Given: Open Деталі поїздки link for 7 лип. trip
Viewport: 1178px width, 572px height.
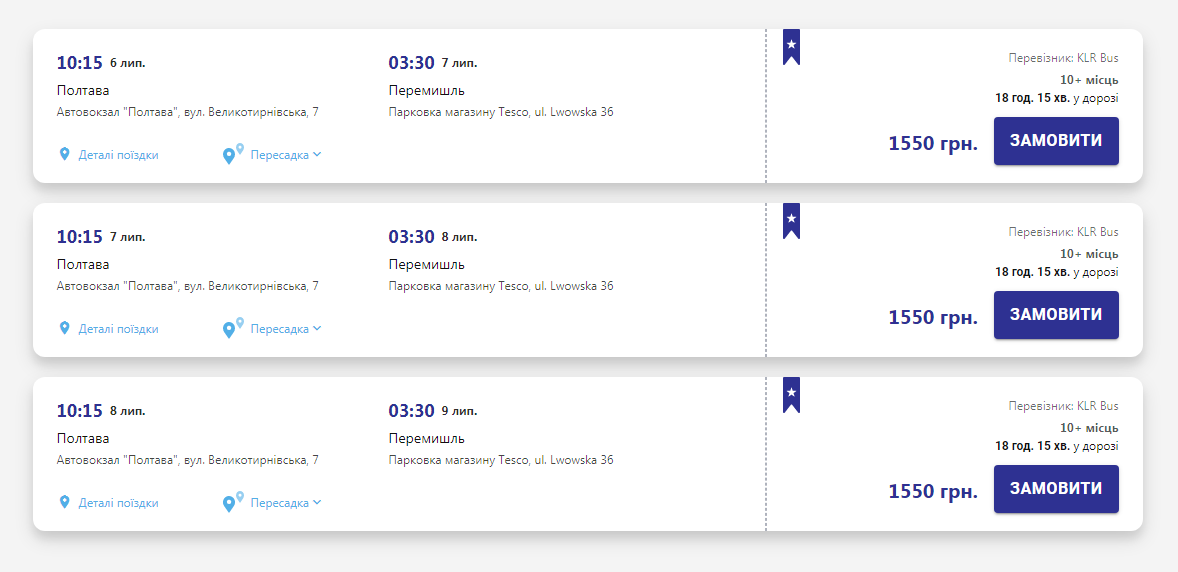Looking at the screenshot, I should pos(118,329).
